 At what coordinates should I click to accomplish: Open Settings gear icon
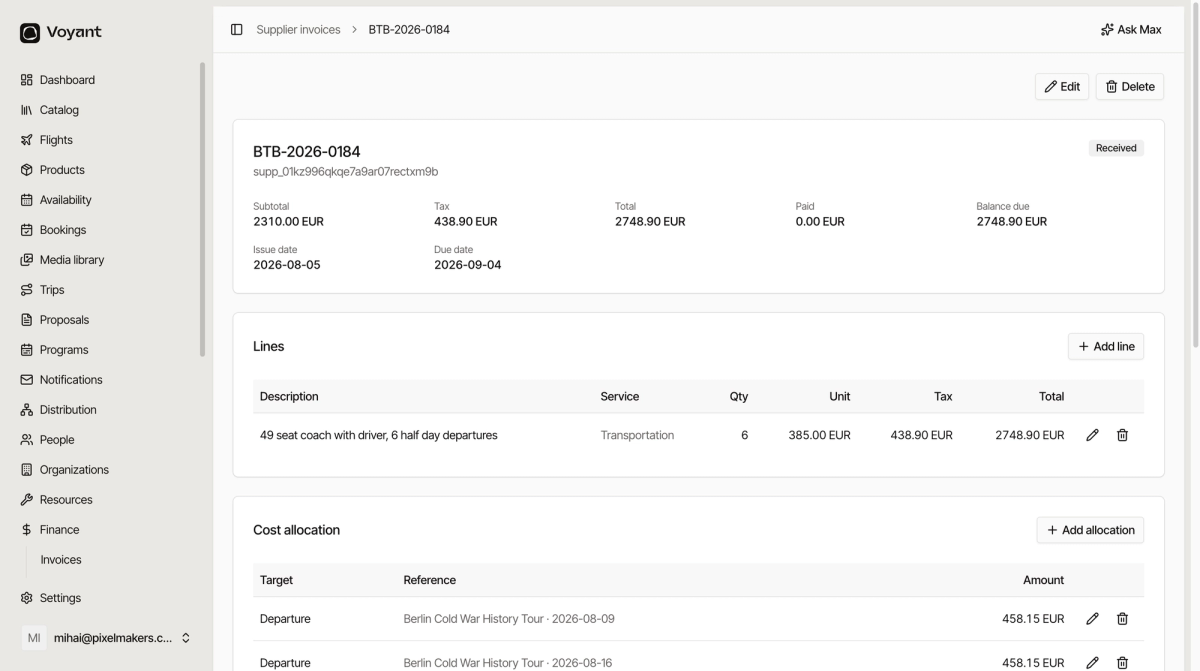[x=27, y=598]
